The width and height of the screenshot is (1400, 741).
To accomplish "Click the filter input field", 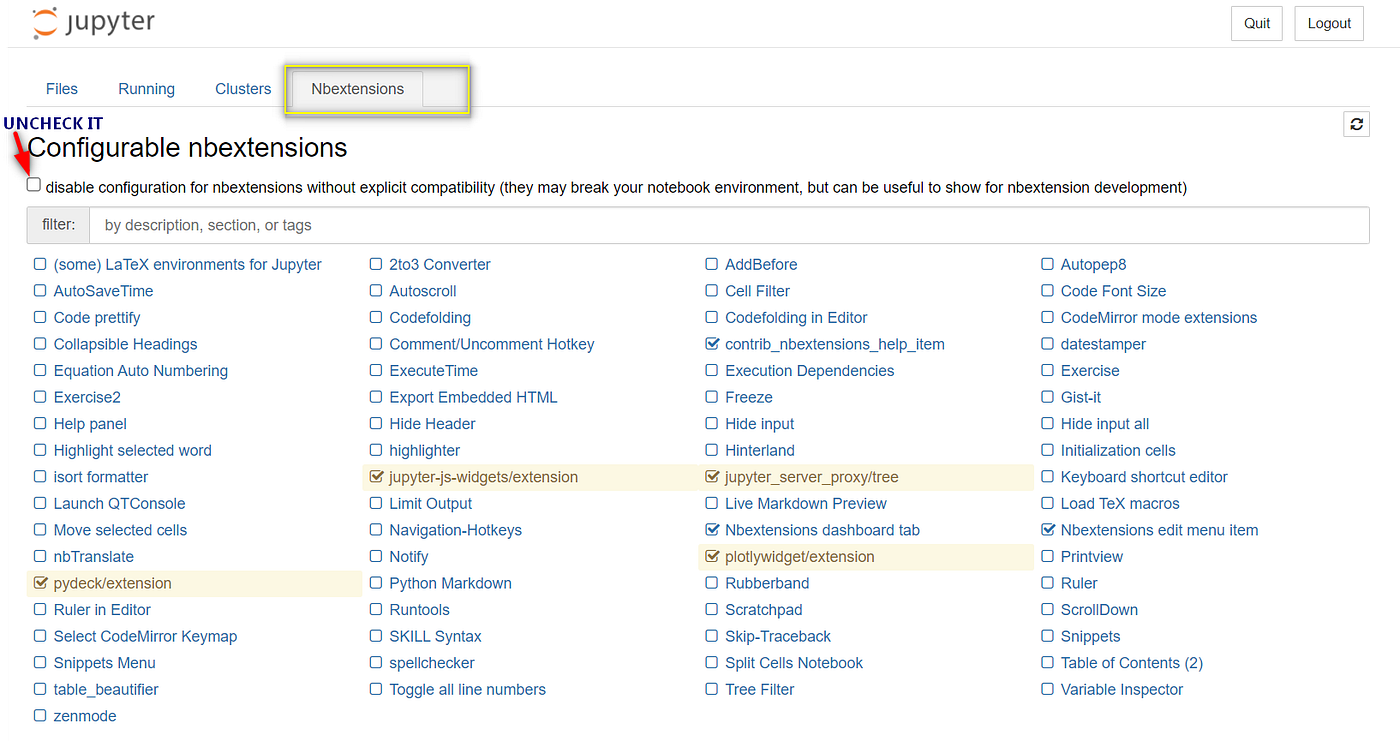I will coord(700,224).
